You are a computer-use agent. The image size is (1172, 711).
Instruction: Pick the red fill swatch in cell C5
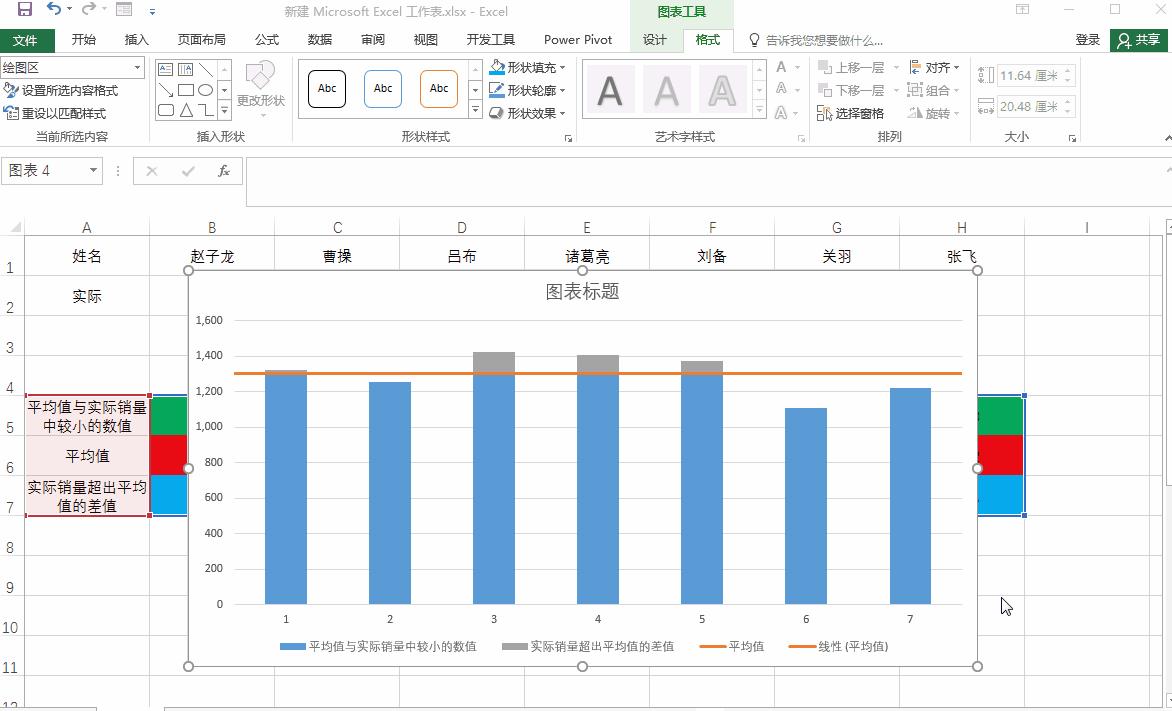(x=168, y=455)
